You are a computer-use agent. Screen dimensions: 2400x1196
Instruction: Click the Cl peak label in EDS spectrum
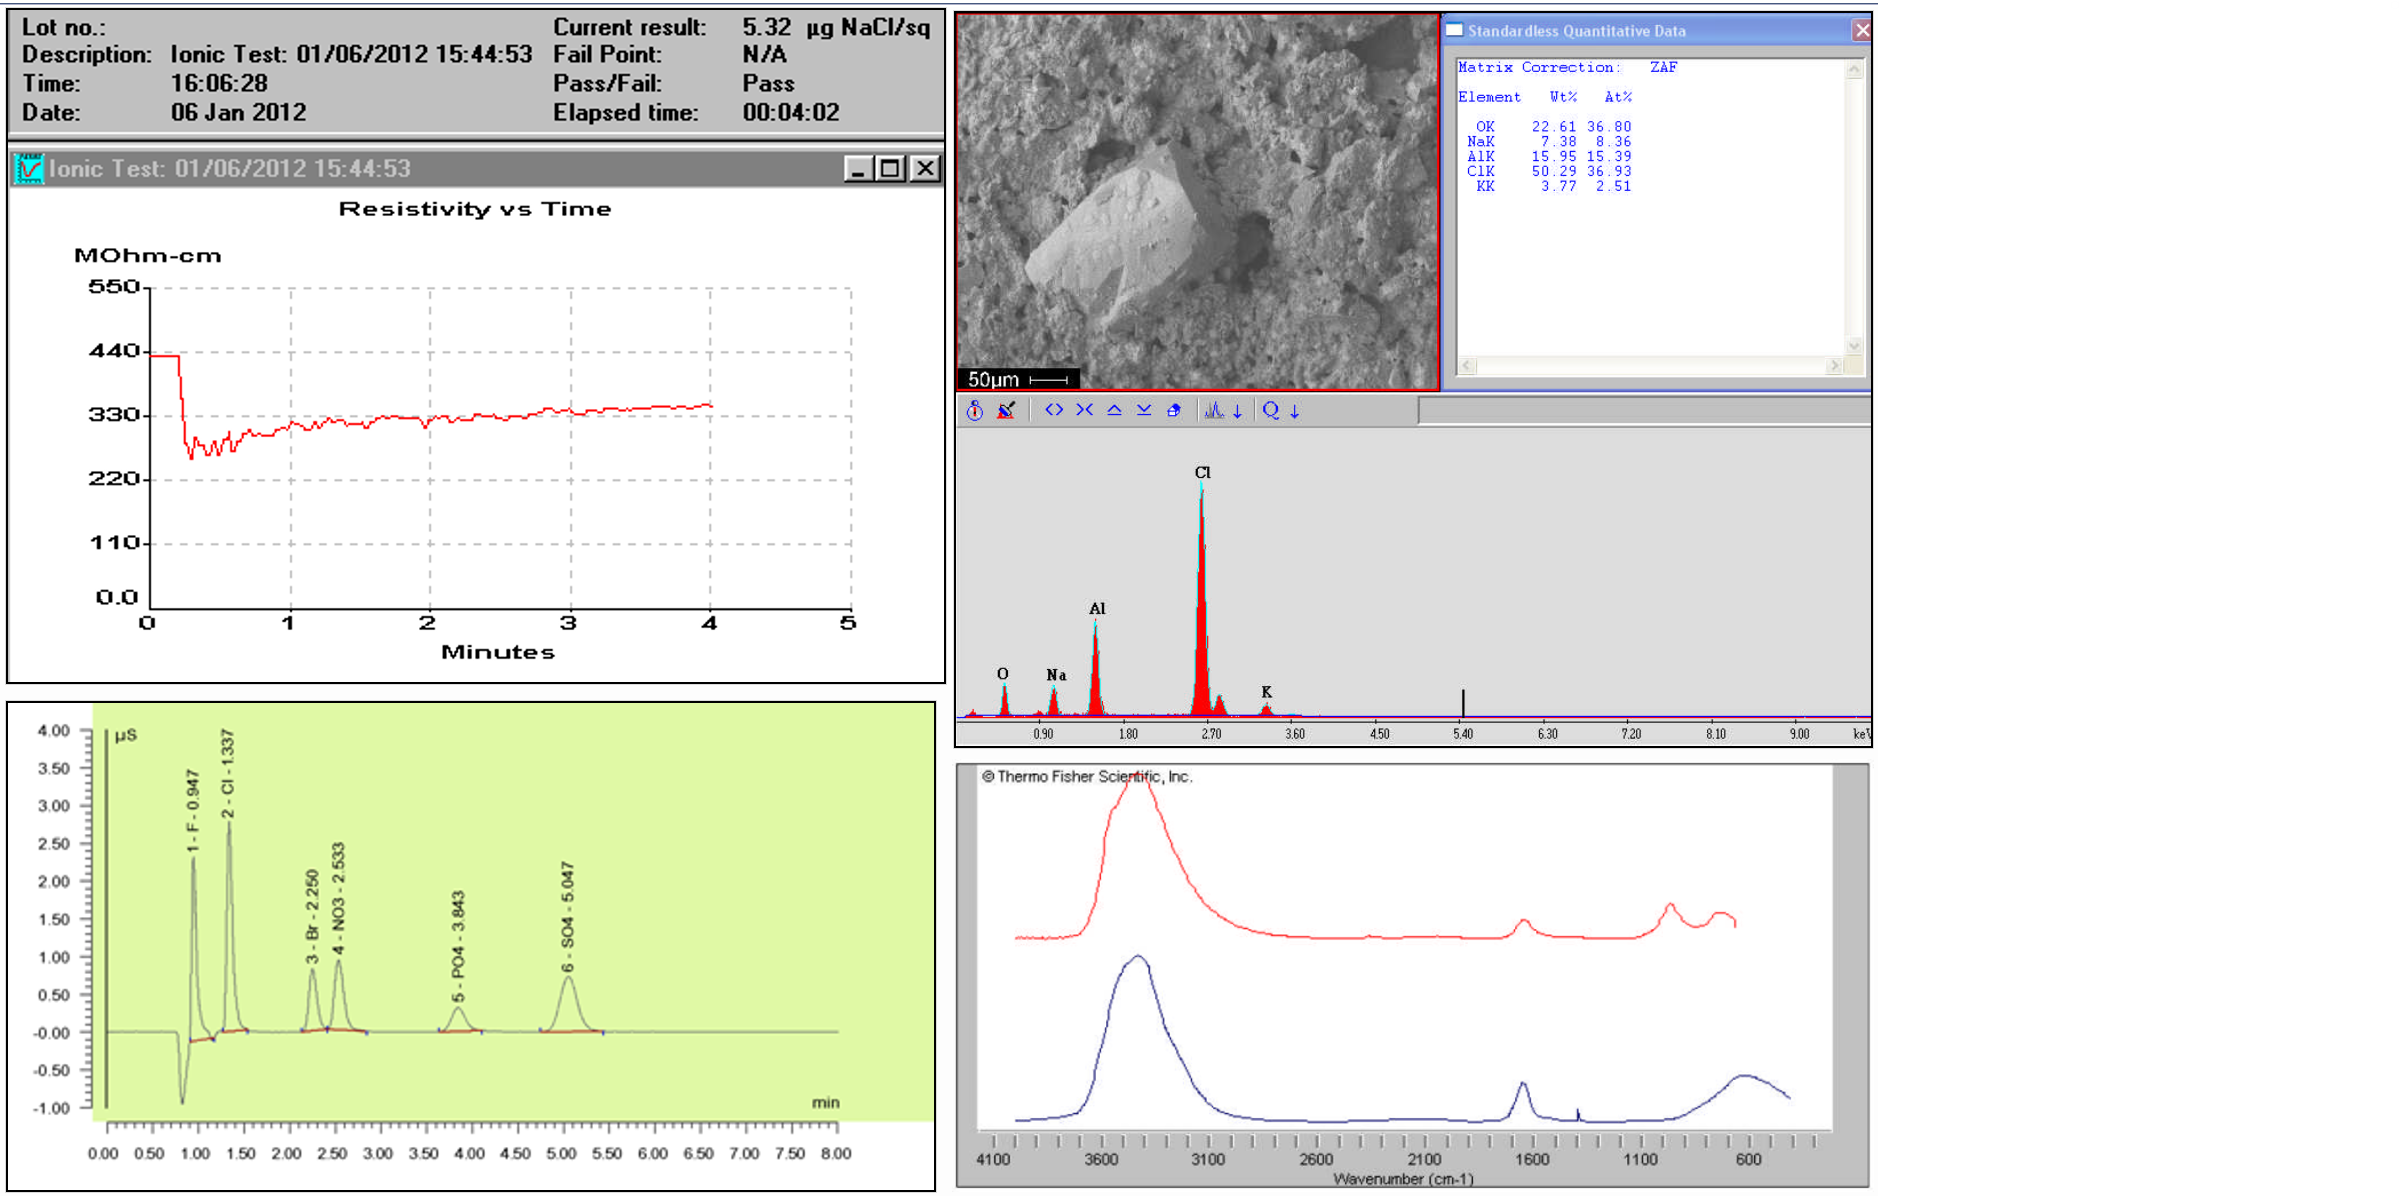point(1202,472)
